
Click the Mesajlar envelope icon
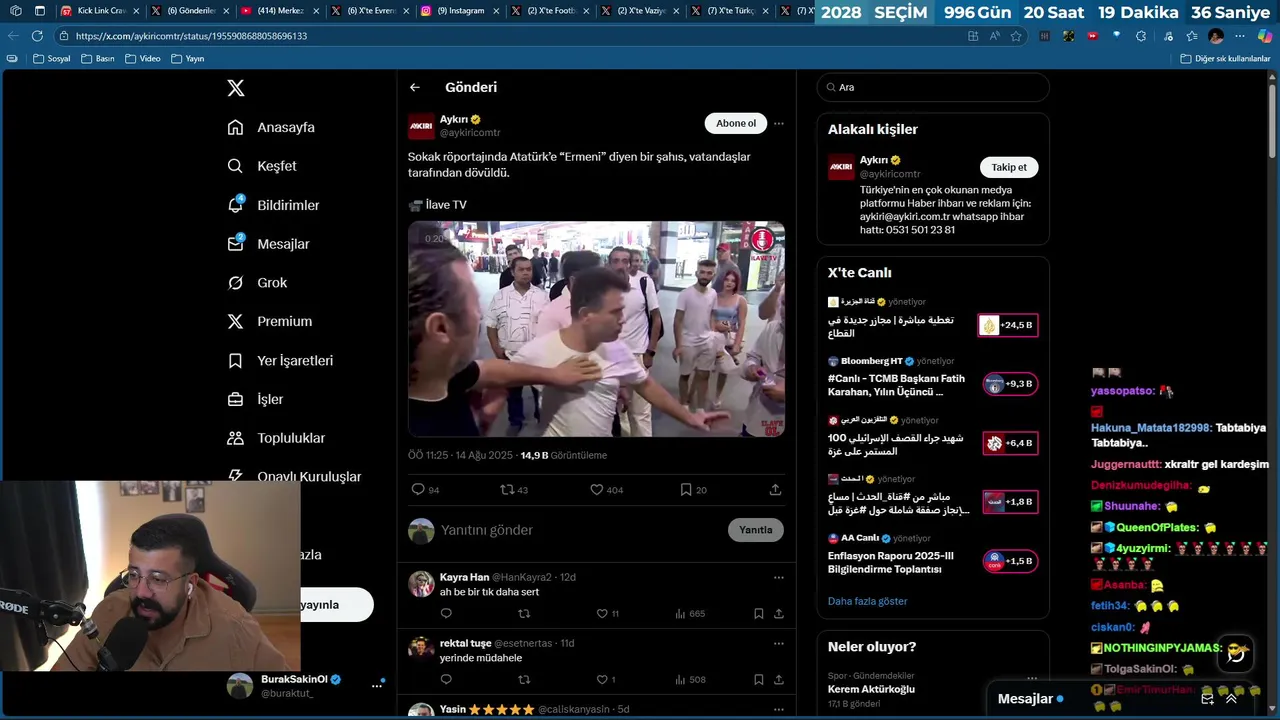point(235,244)
